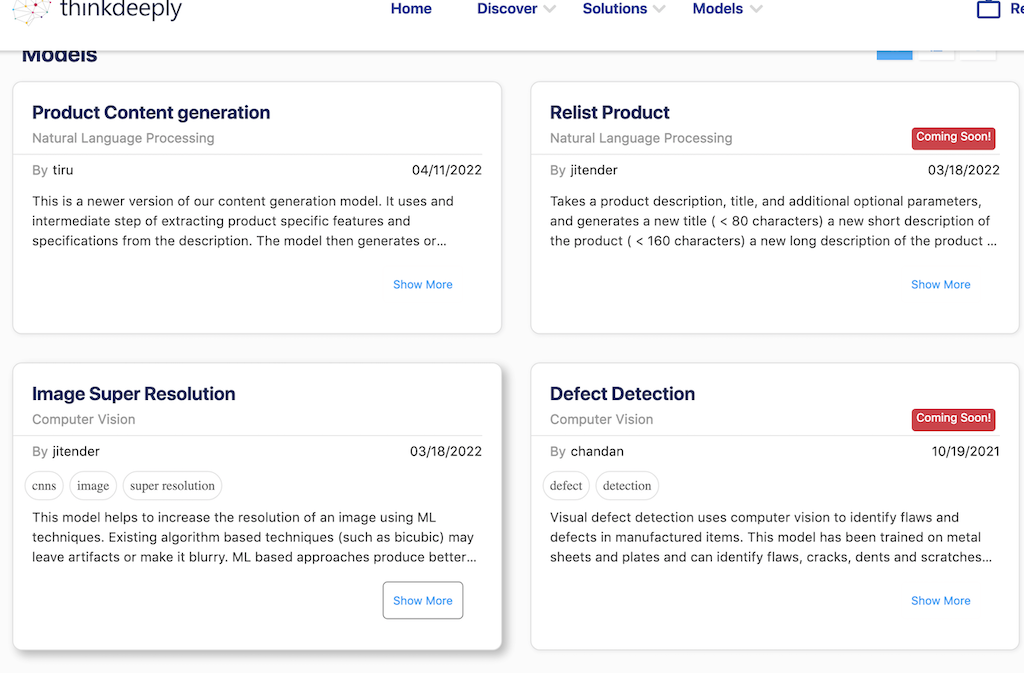Viewport: 1024px width, 673px height.
Task: Click Show More on Image Super Resolution
Action: click(422, 600)
